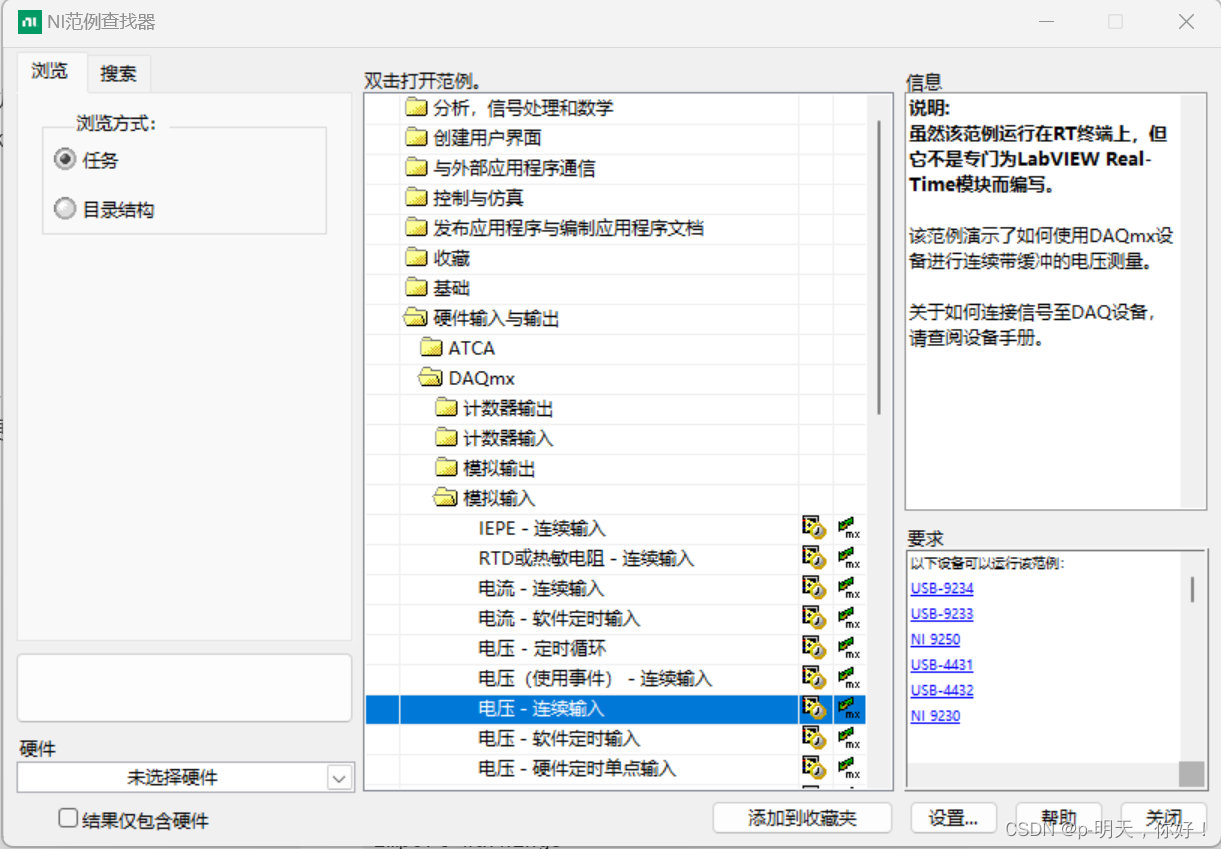
Task: Click folder icon beside 控制与仿真
Action: (416, 198)
